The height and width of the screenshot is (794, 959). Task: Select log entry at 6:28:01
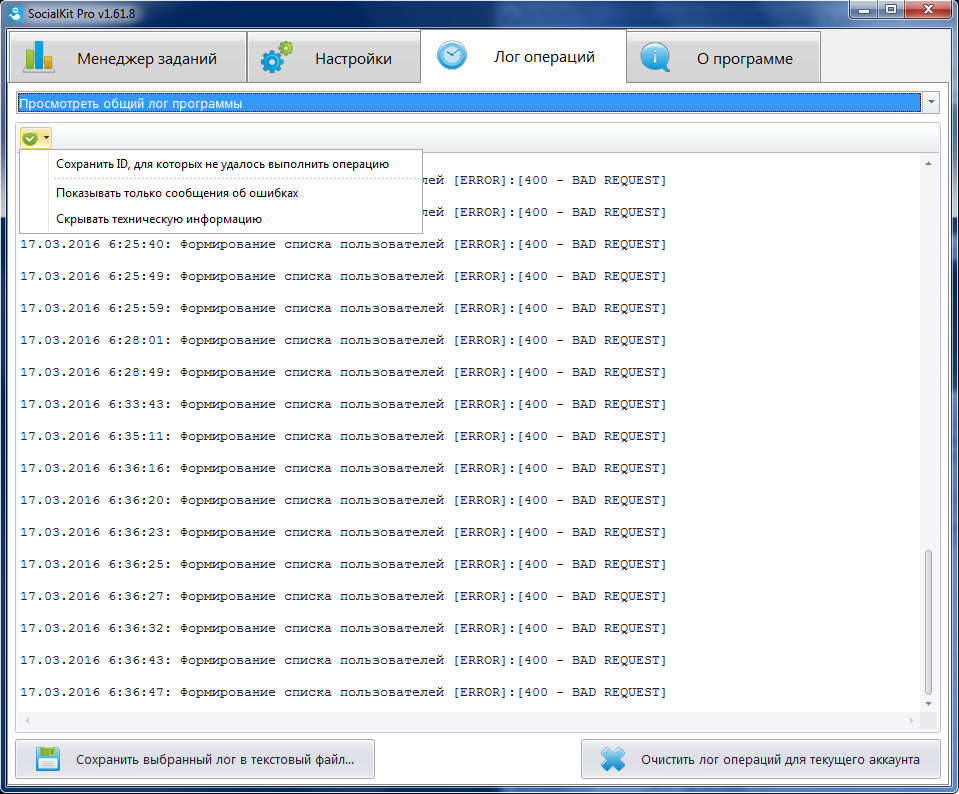(x=343, y=340)
